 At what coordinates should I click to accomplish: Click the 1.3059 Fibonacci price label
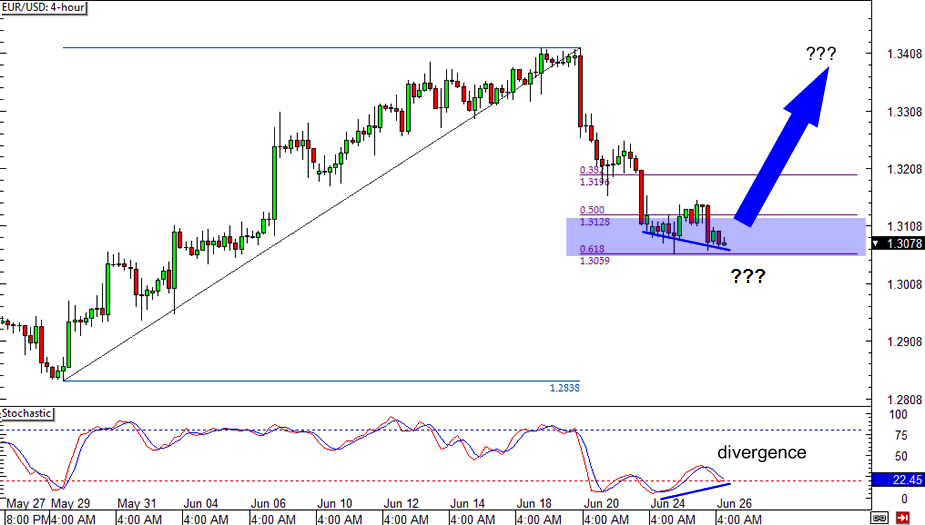click(595, 261)
